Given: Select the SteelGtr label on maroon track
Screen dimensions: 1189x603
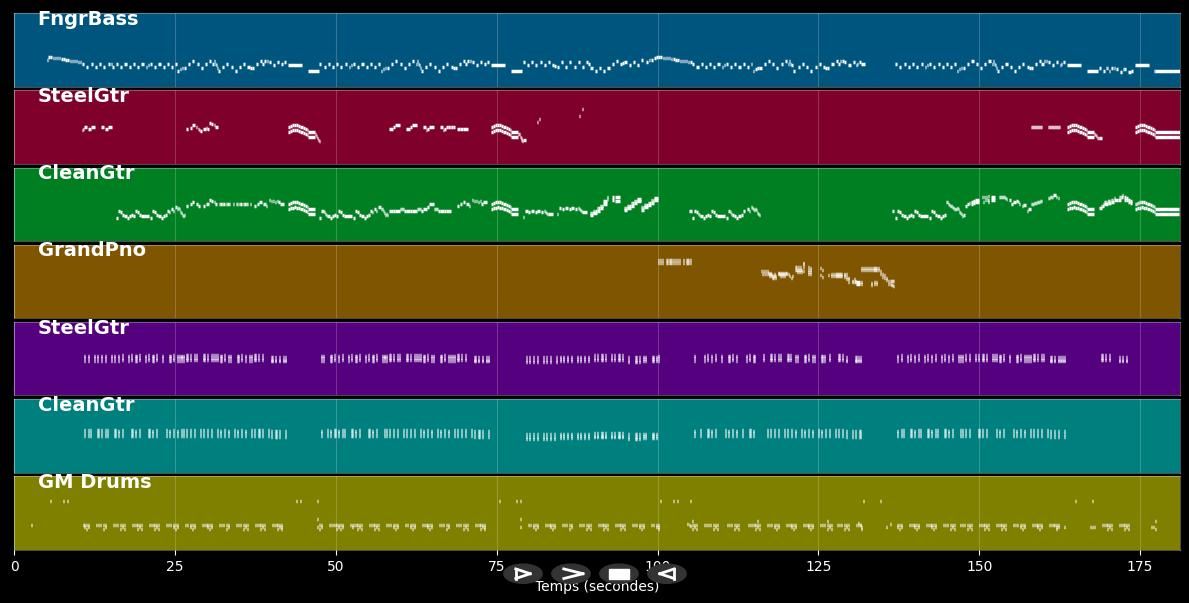Looking at the screenshot, I should pos(83,96).
